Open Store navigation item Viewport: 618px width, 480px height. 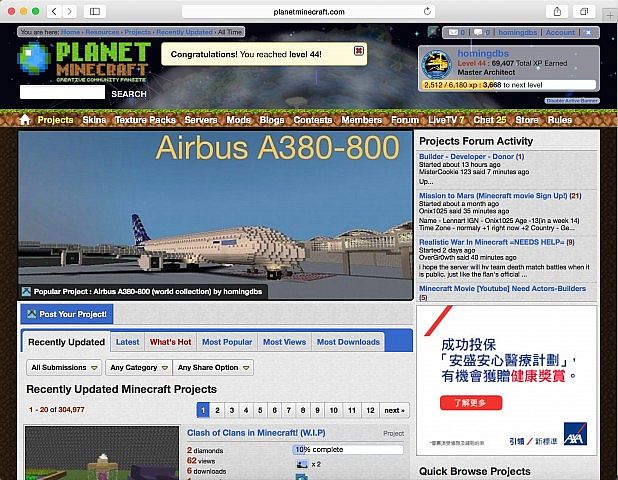click(x=527, y=120)
